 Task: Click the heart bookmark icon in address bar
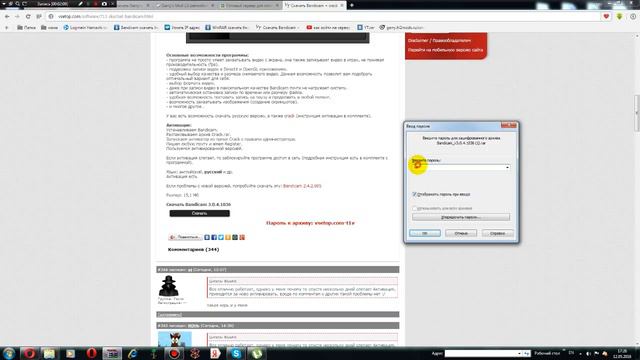[x=606, y=16]
